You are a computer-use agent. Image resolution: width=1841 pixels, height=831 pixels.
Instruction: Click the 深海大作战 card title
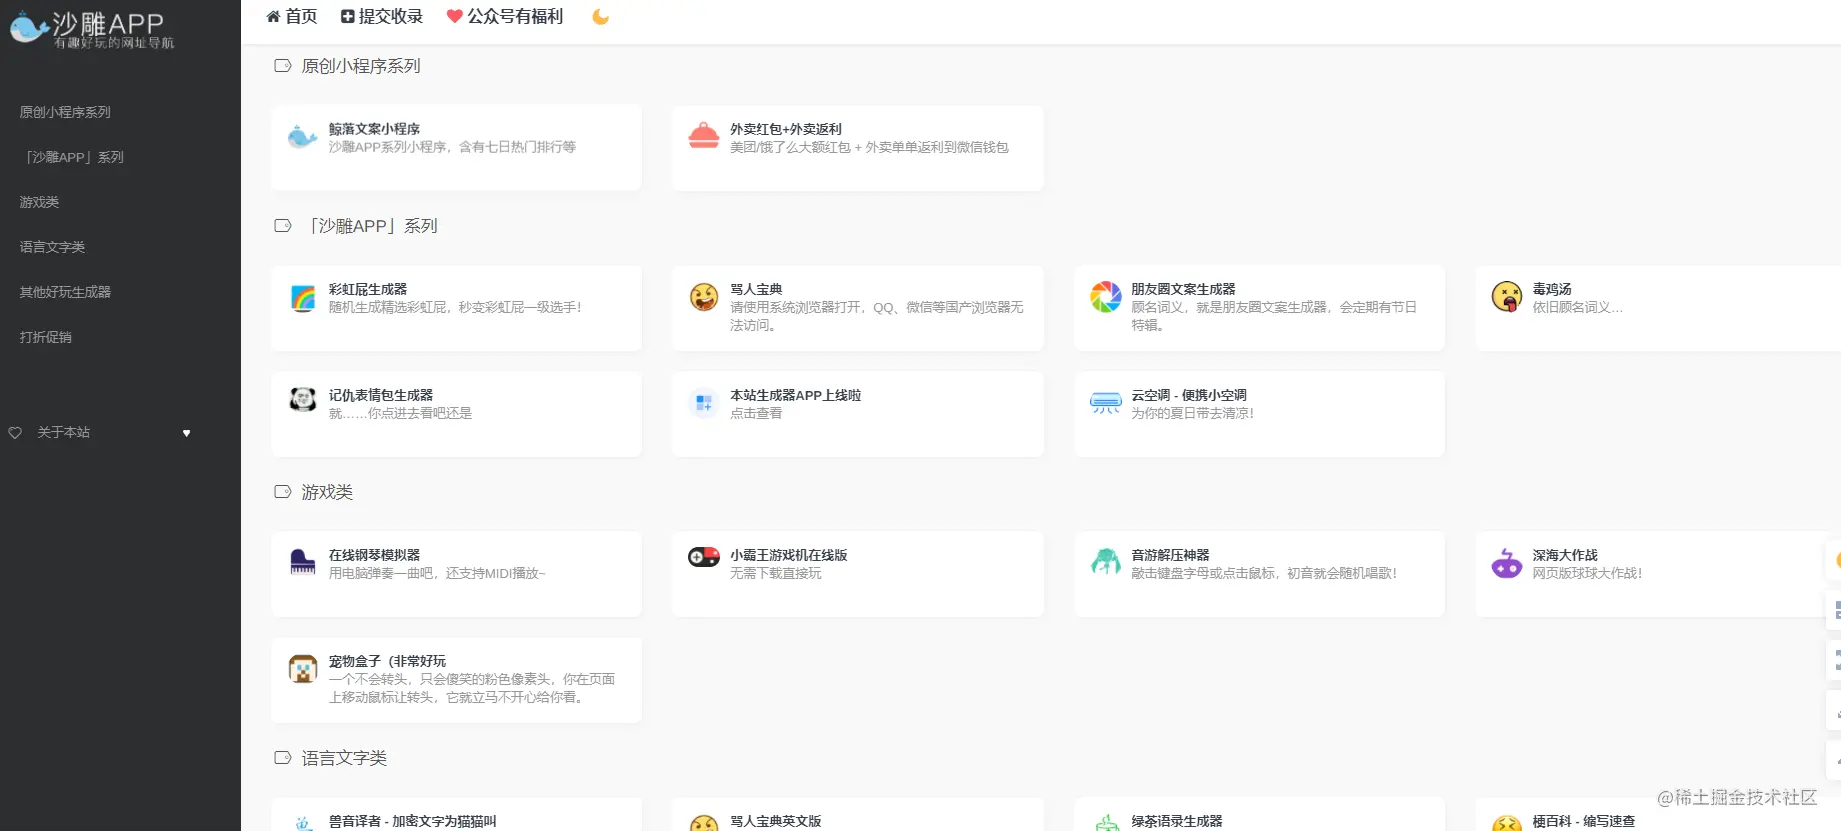(1565, 555)
